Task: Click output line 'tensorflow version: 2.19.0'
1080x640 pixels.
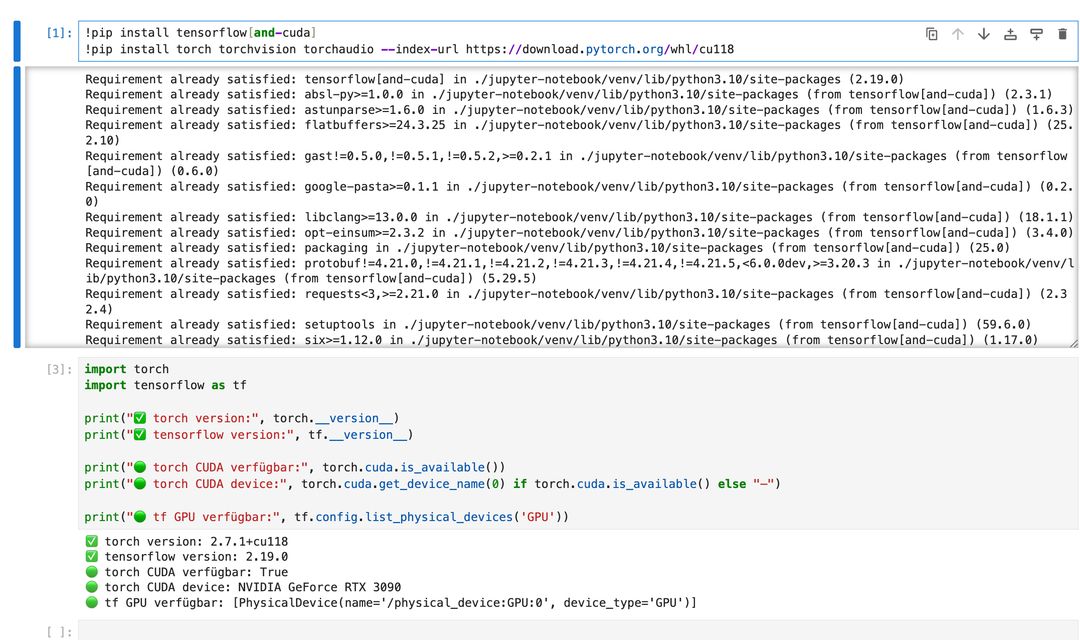Action: tap(187, 557)
